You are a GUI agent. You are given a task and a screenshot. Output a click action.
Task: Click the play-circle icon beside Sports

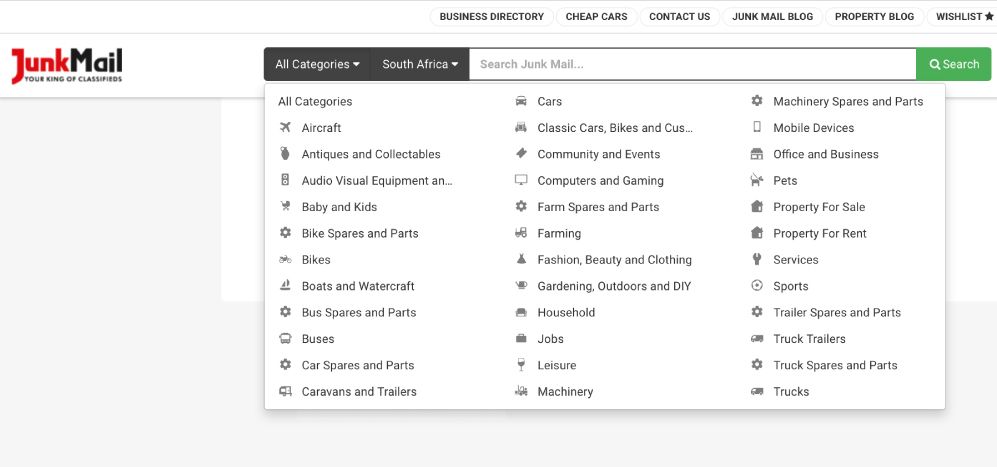point(757,286)
